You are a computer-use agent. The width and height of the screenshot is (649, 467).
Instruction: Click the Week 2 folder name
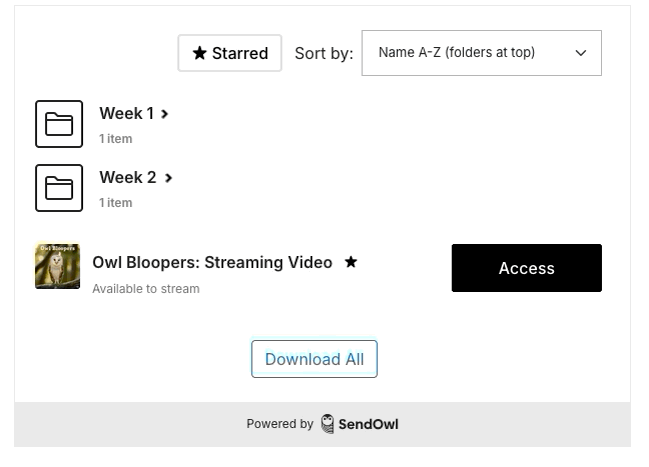click(x=127, y=177)
